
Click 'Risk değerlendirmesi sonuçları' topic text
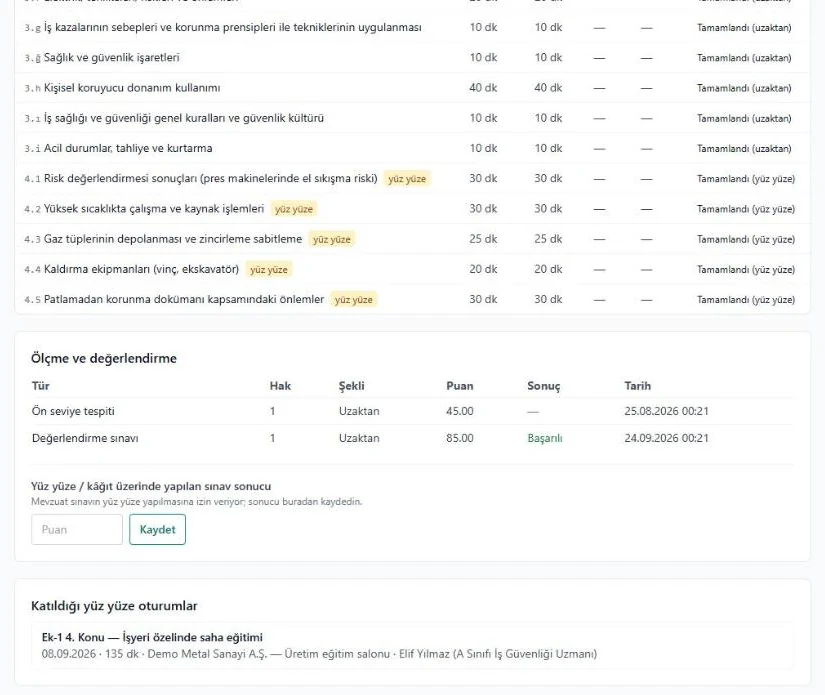pyautogui.click(x=210, y=178)
